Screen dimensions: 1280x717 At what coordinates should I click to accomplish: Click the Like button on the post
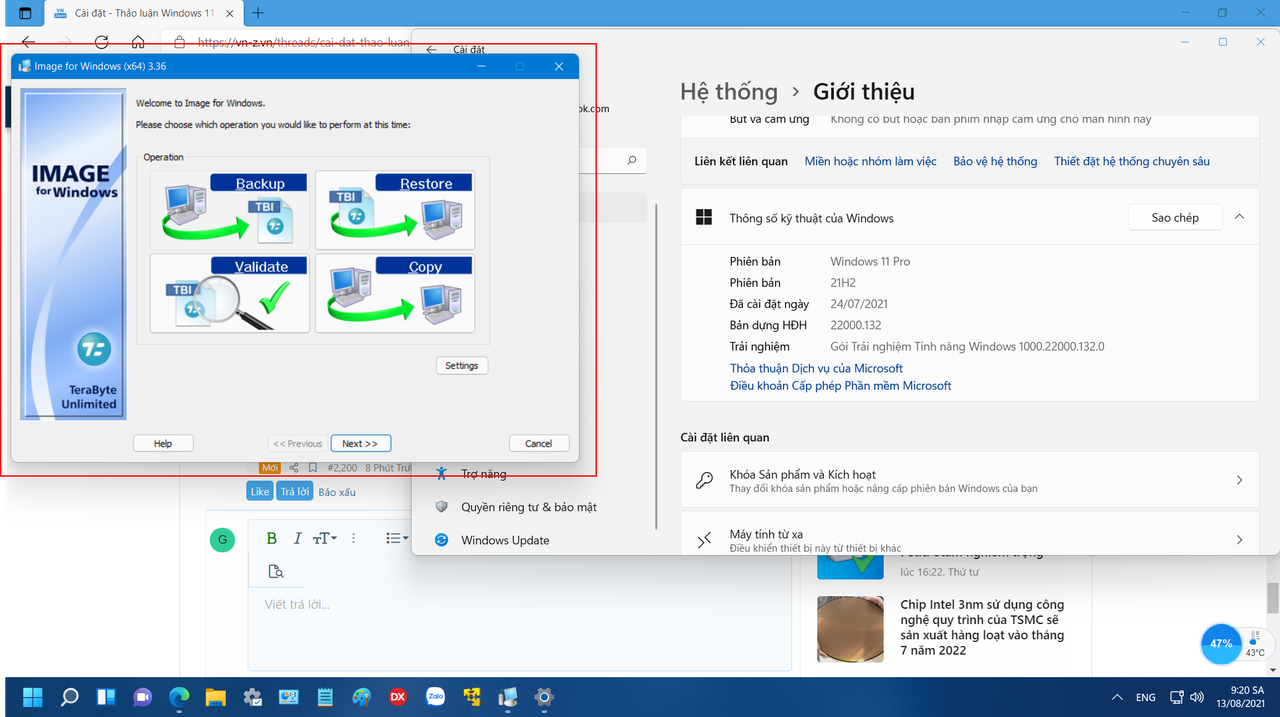point(260,492)
